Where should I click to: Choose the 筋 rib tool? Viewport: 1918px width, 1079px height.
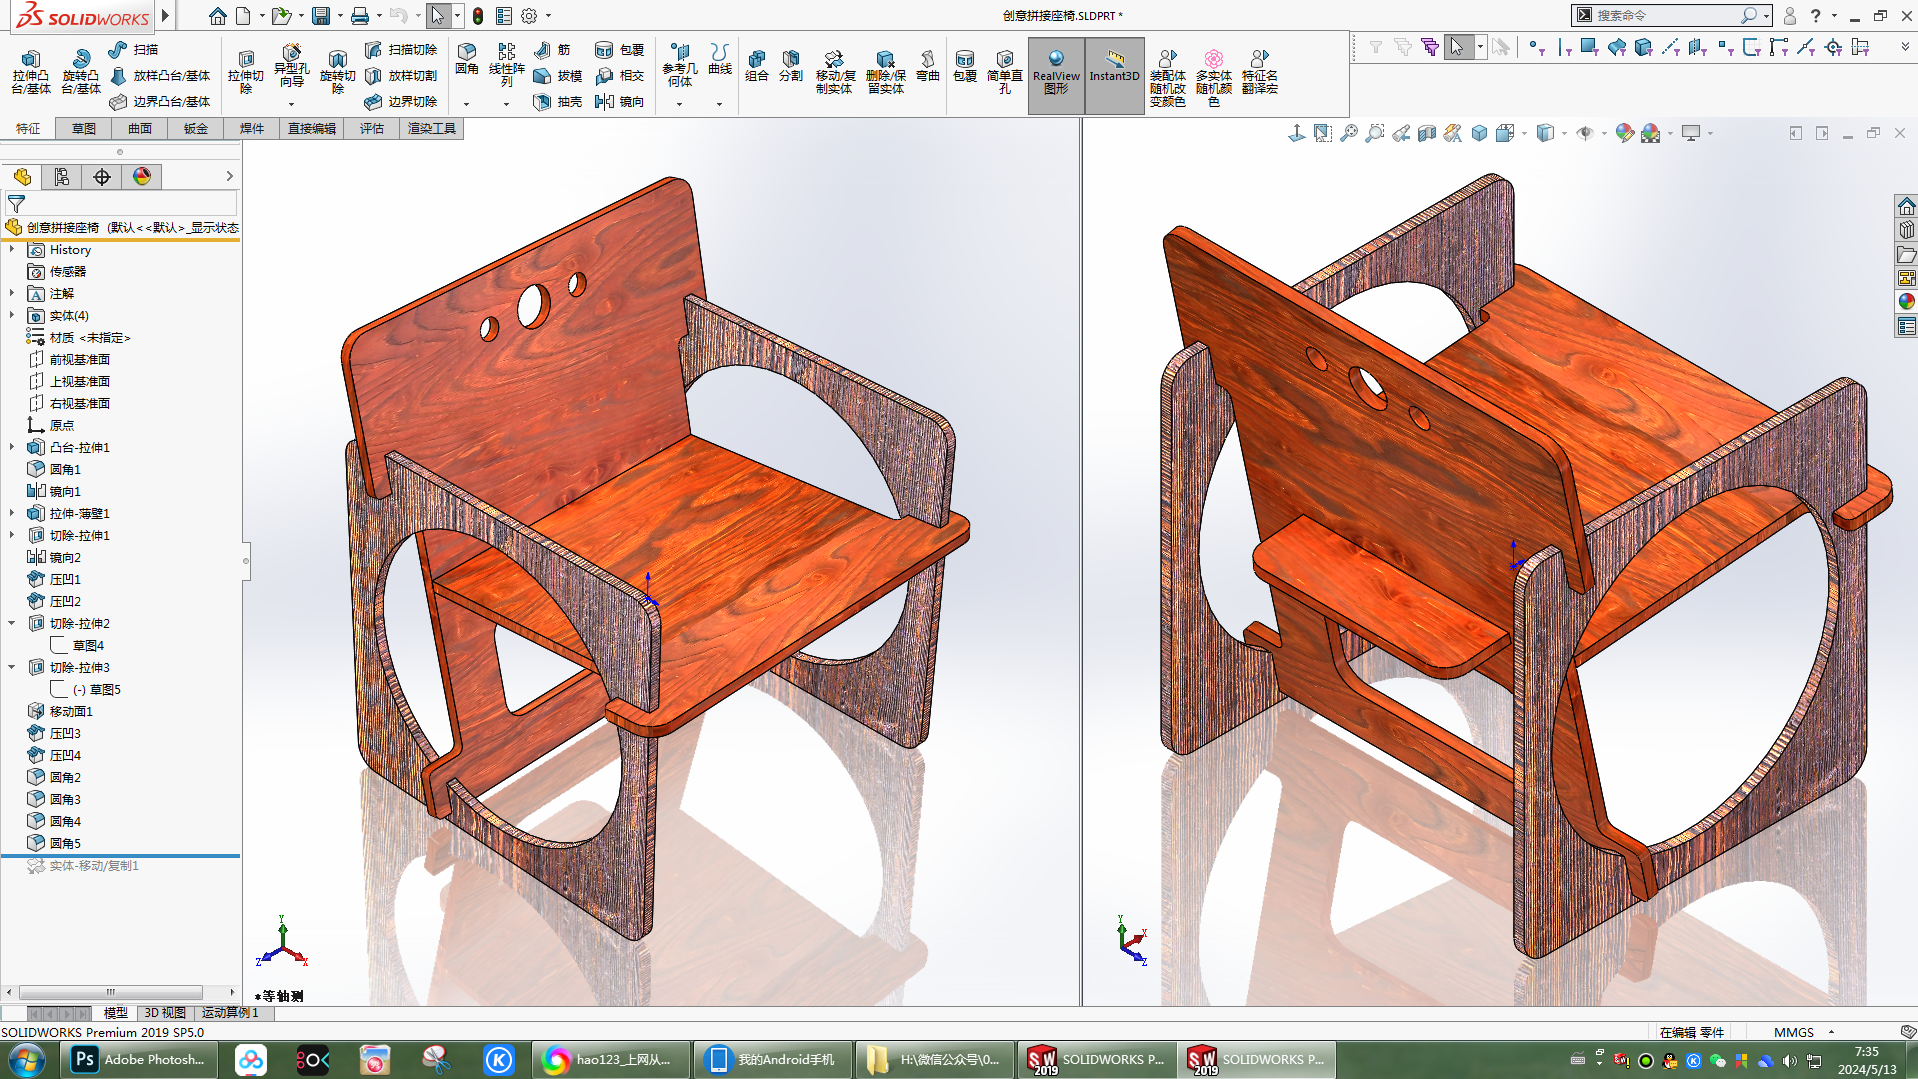pos(552,49)
